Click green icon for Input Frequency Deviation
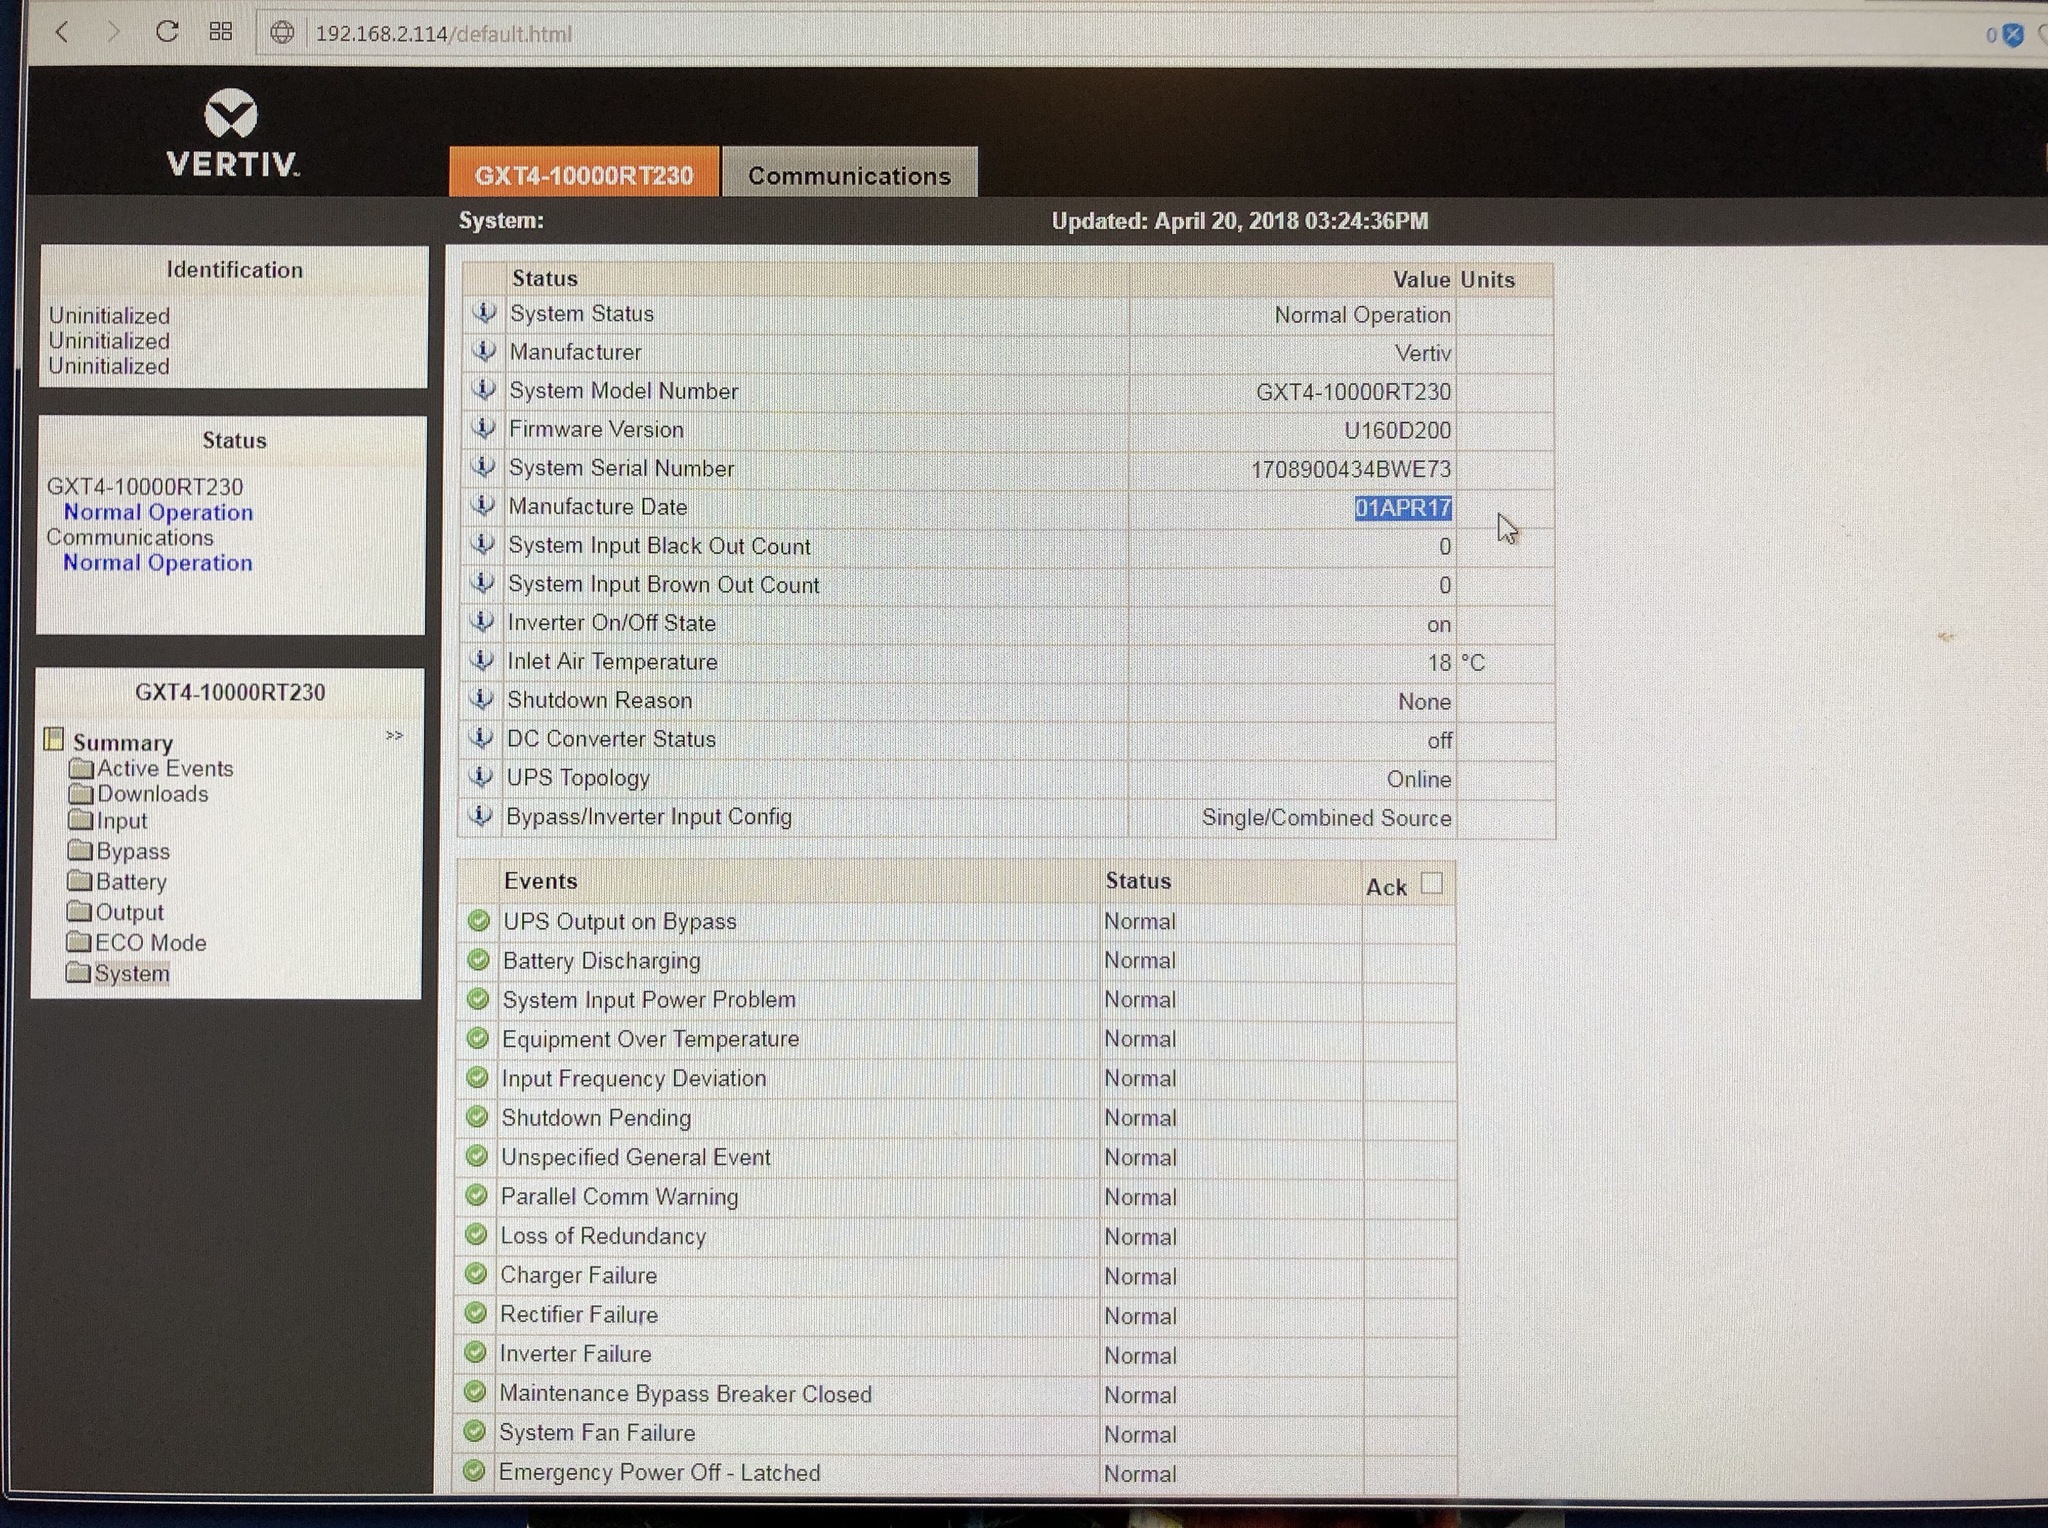Viewport: 2048px width, 1528px height. pos(478,1078)
